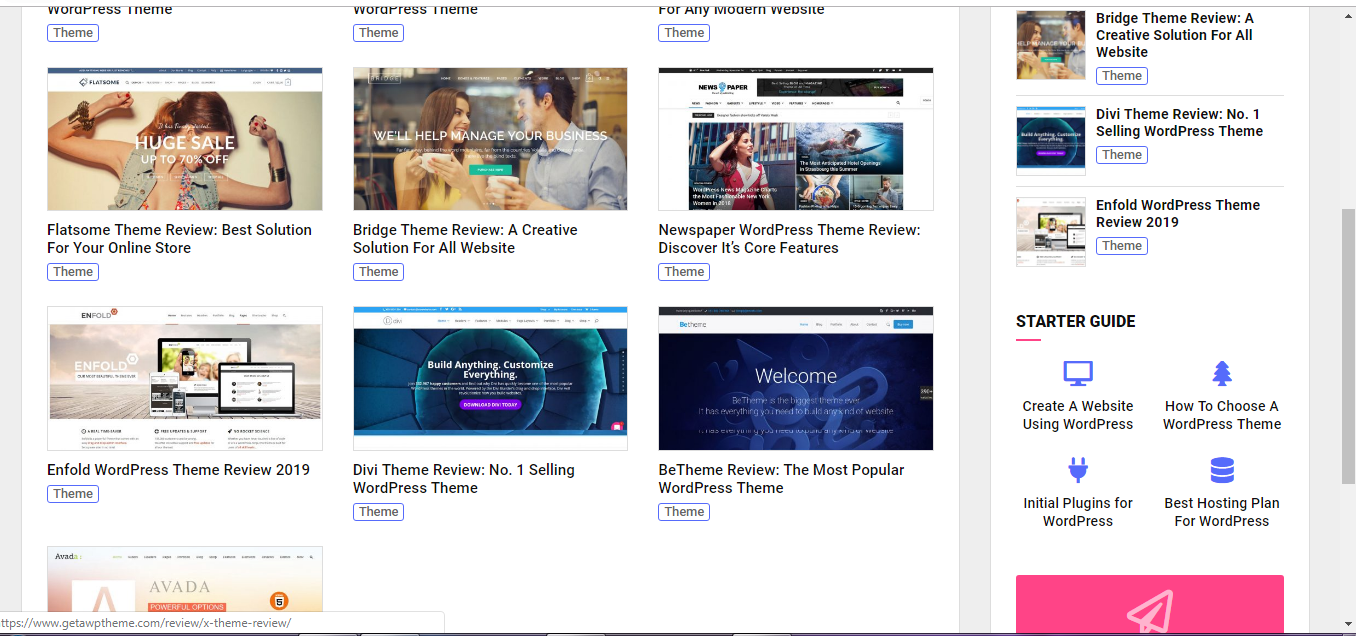Screen dimensions: 1356x636
Task: Select the Flatsome HUGE SALE thumbnail
Action: (185, 139)
